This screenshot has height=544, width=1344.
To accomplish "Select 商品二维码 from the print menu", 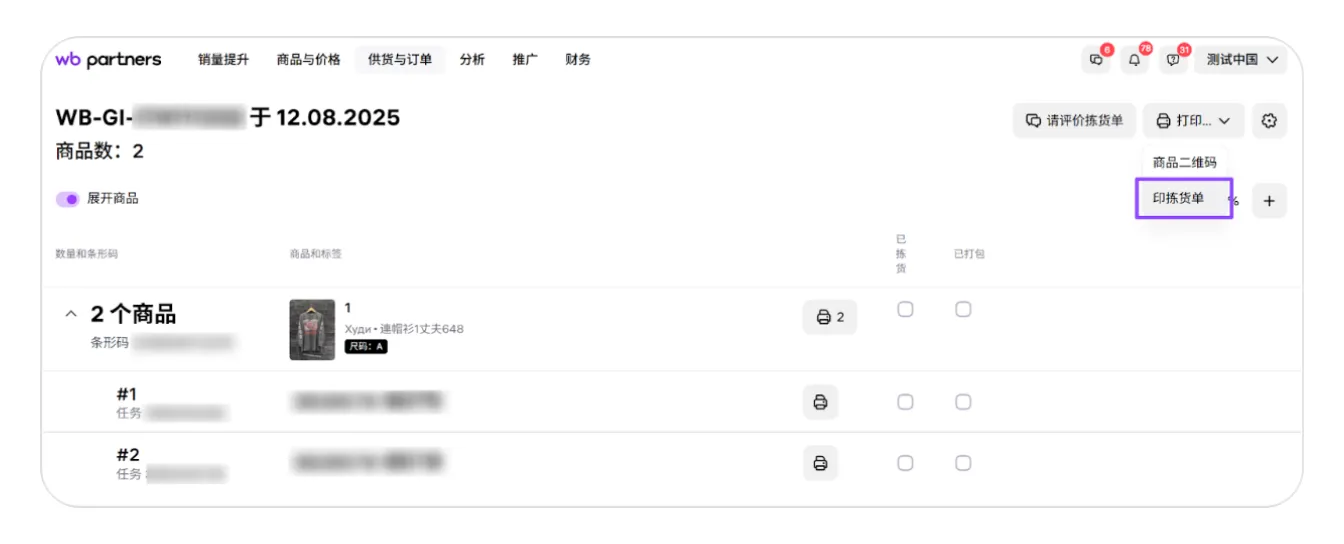I will tap(1184, 163).
